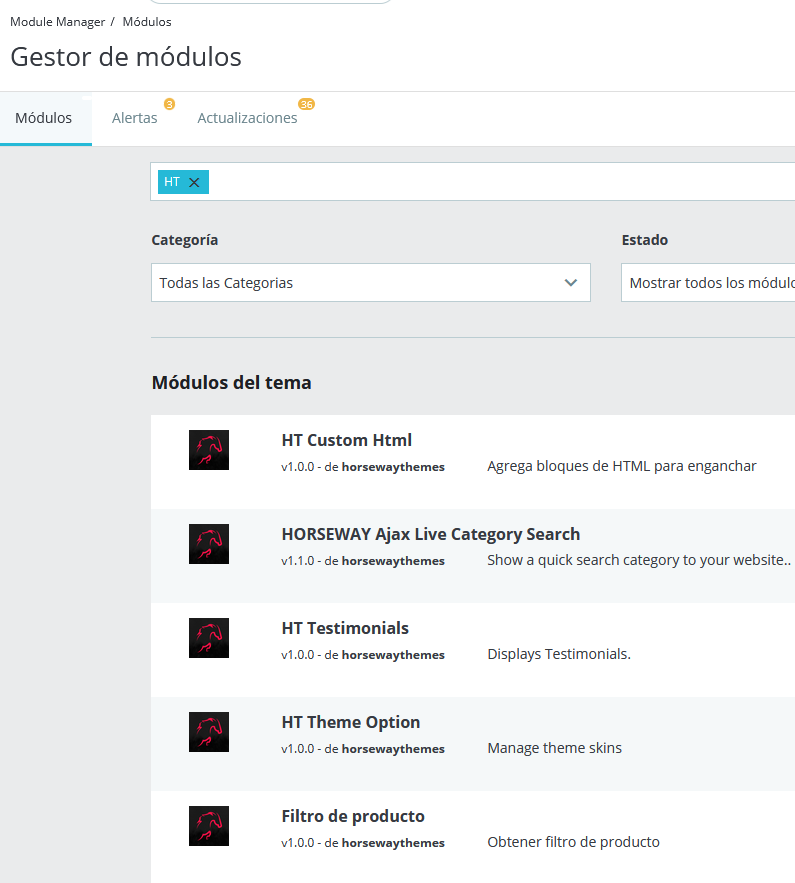Click the HT Testimonials title

pos(345,628)
